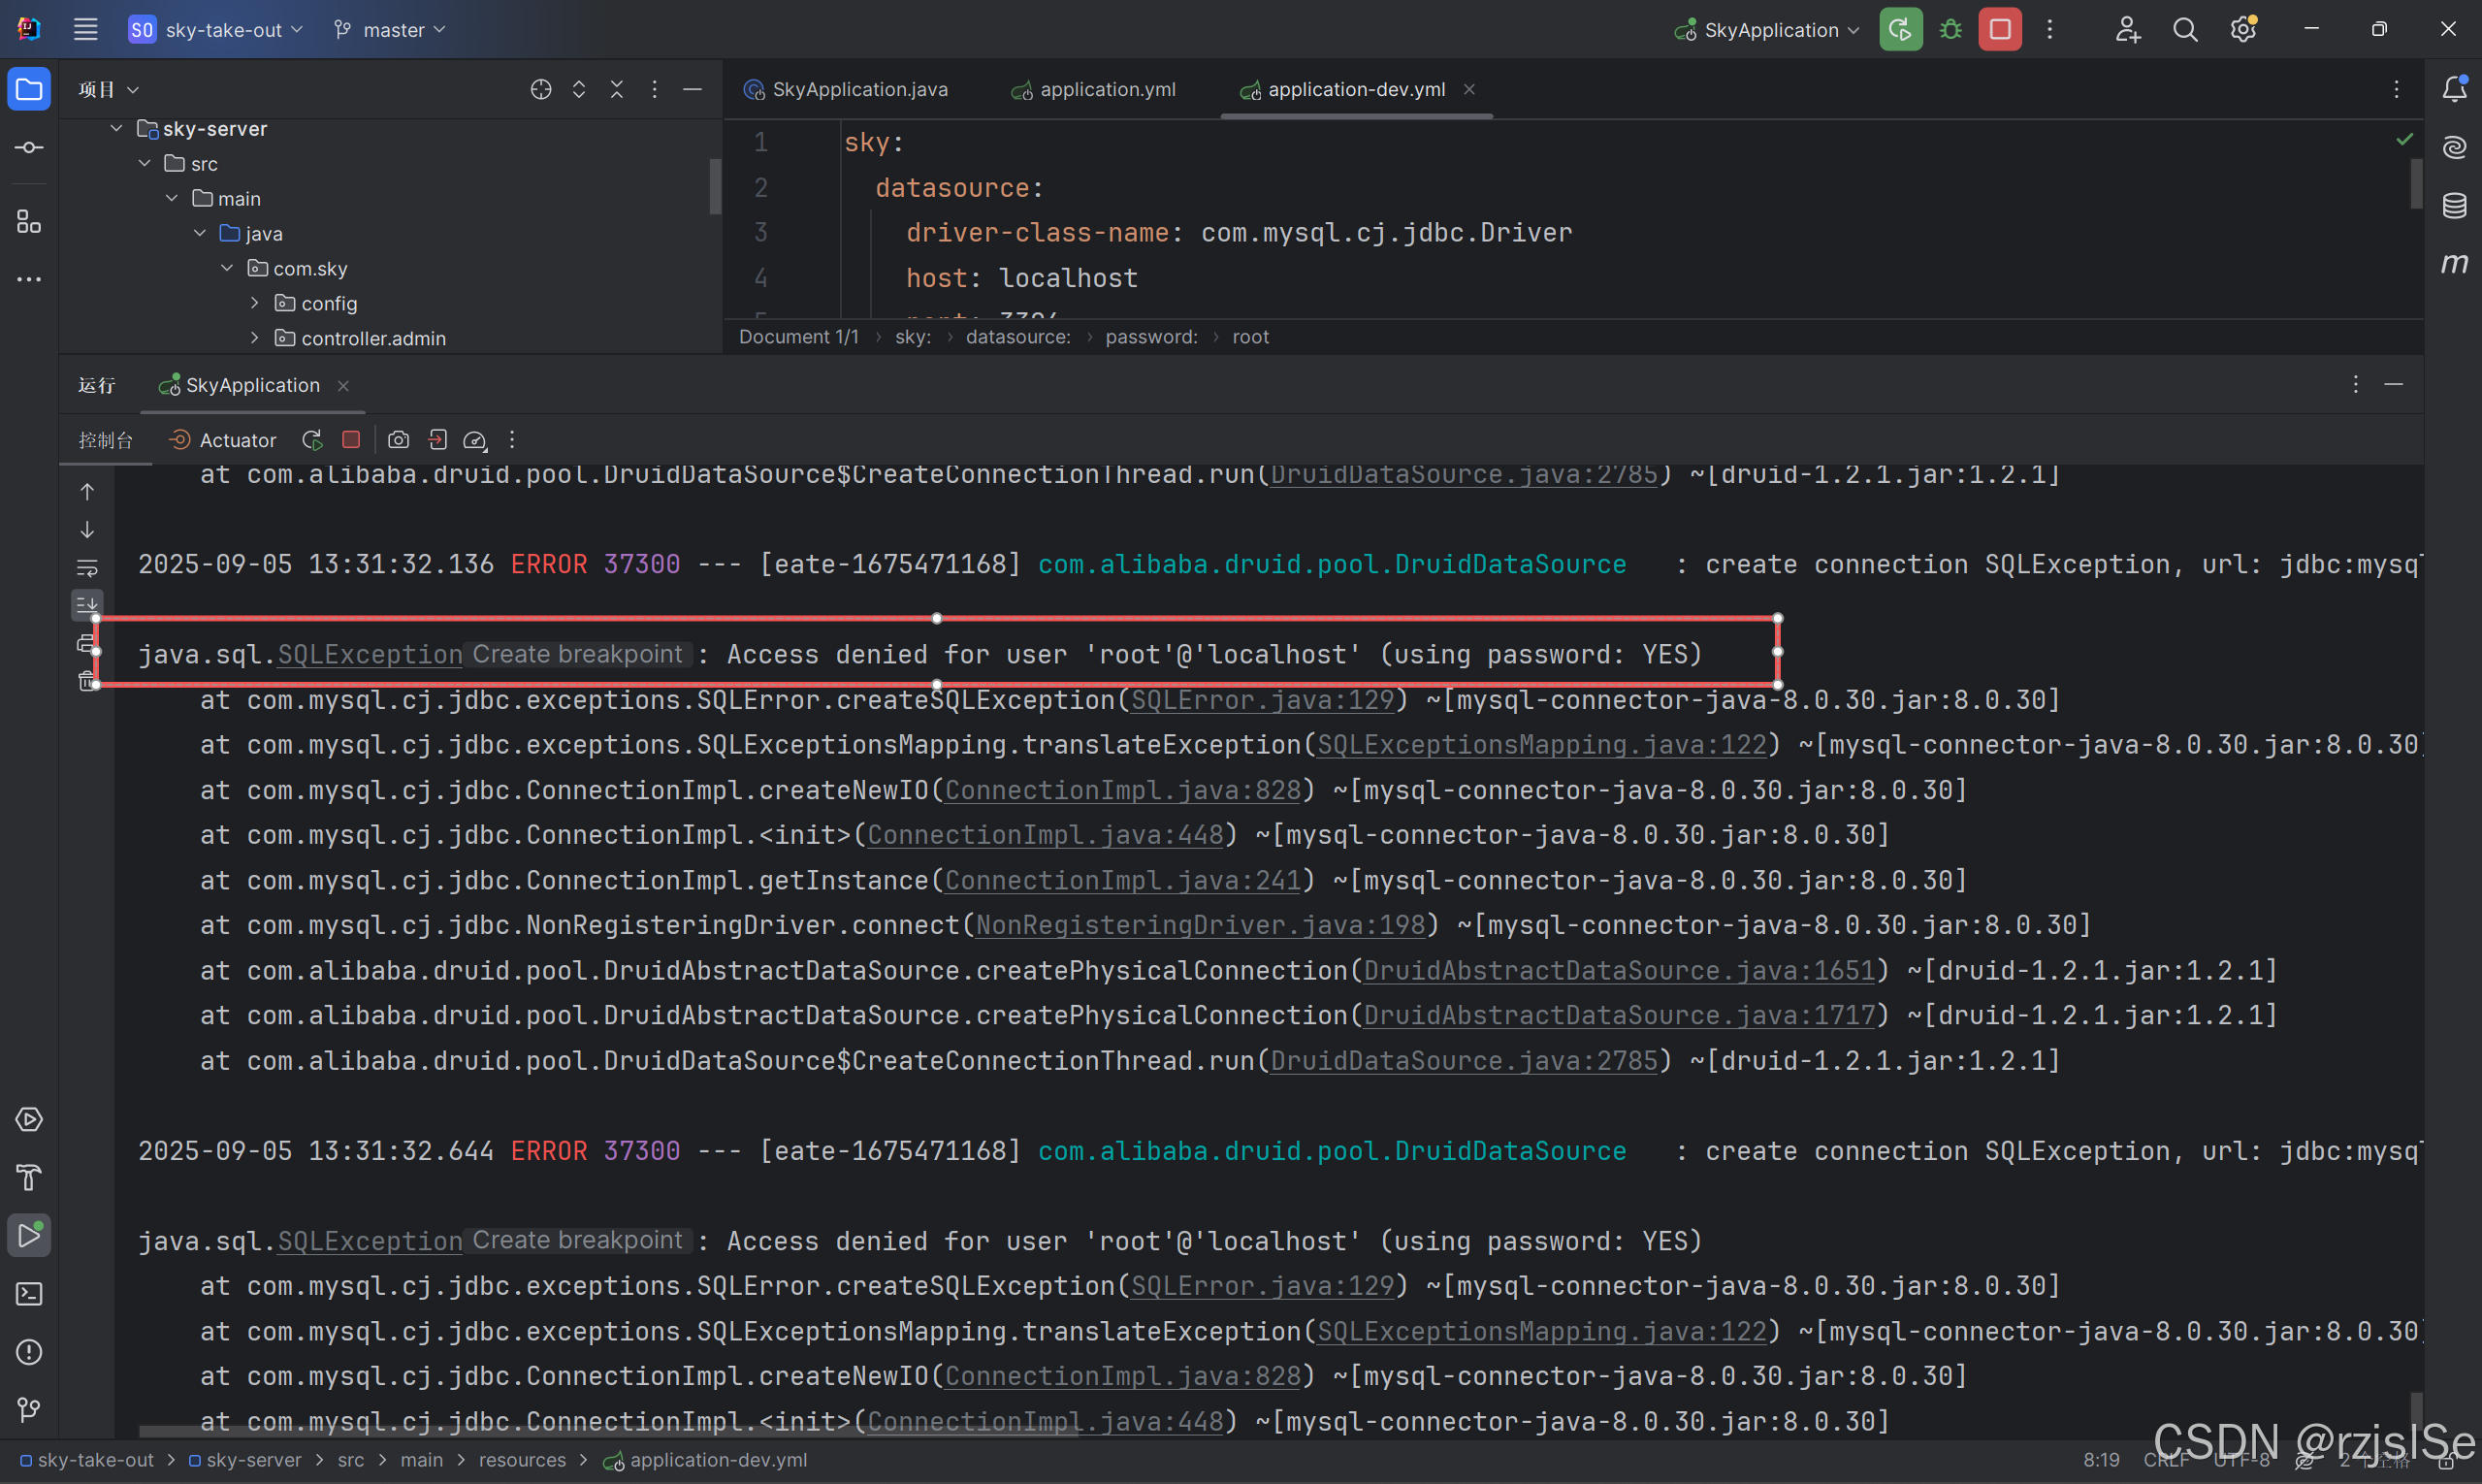Switch to the application.yml editor tab
Screen dimensions: 2482x1484
tap(1108, 89)
